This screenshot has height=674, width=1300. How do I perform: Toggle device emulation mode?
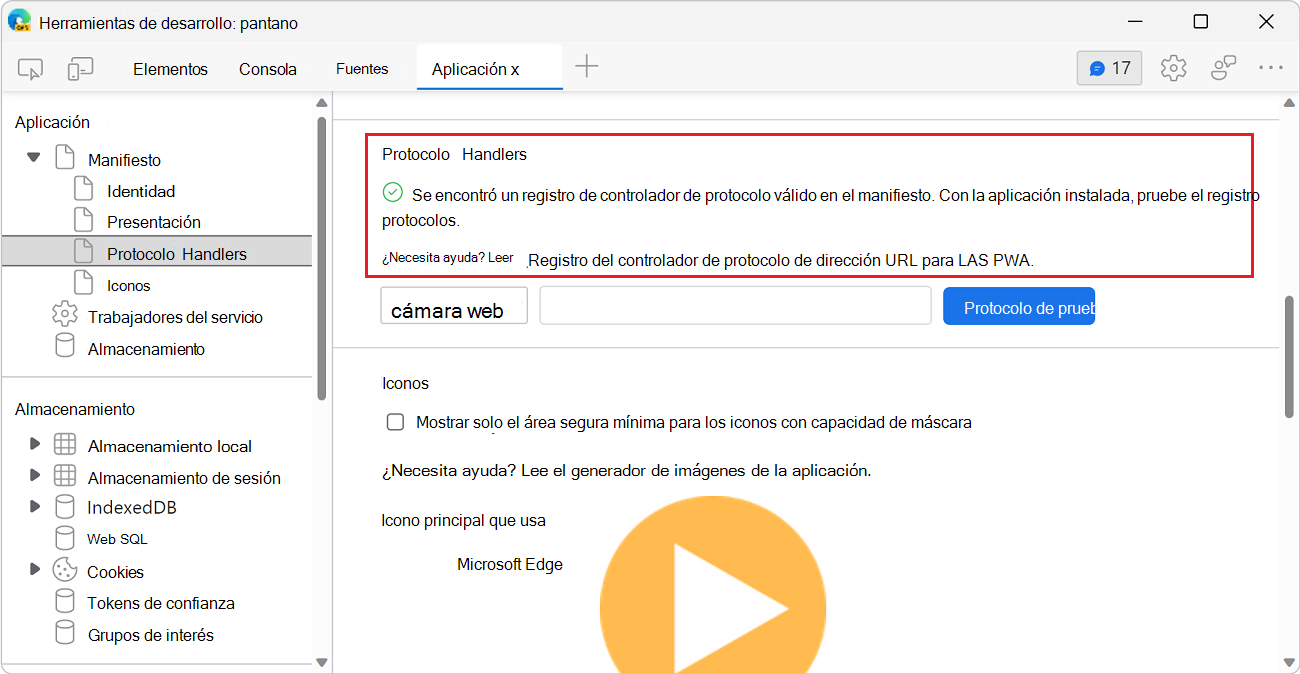(80, 68)
